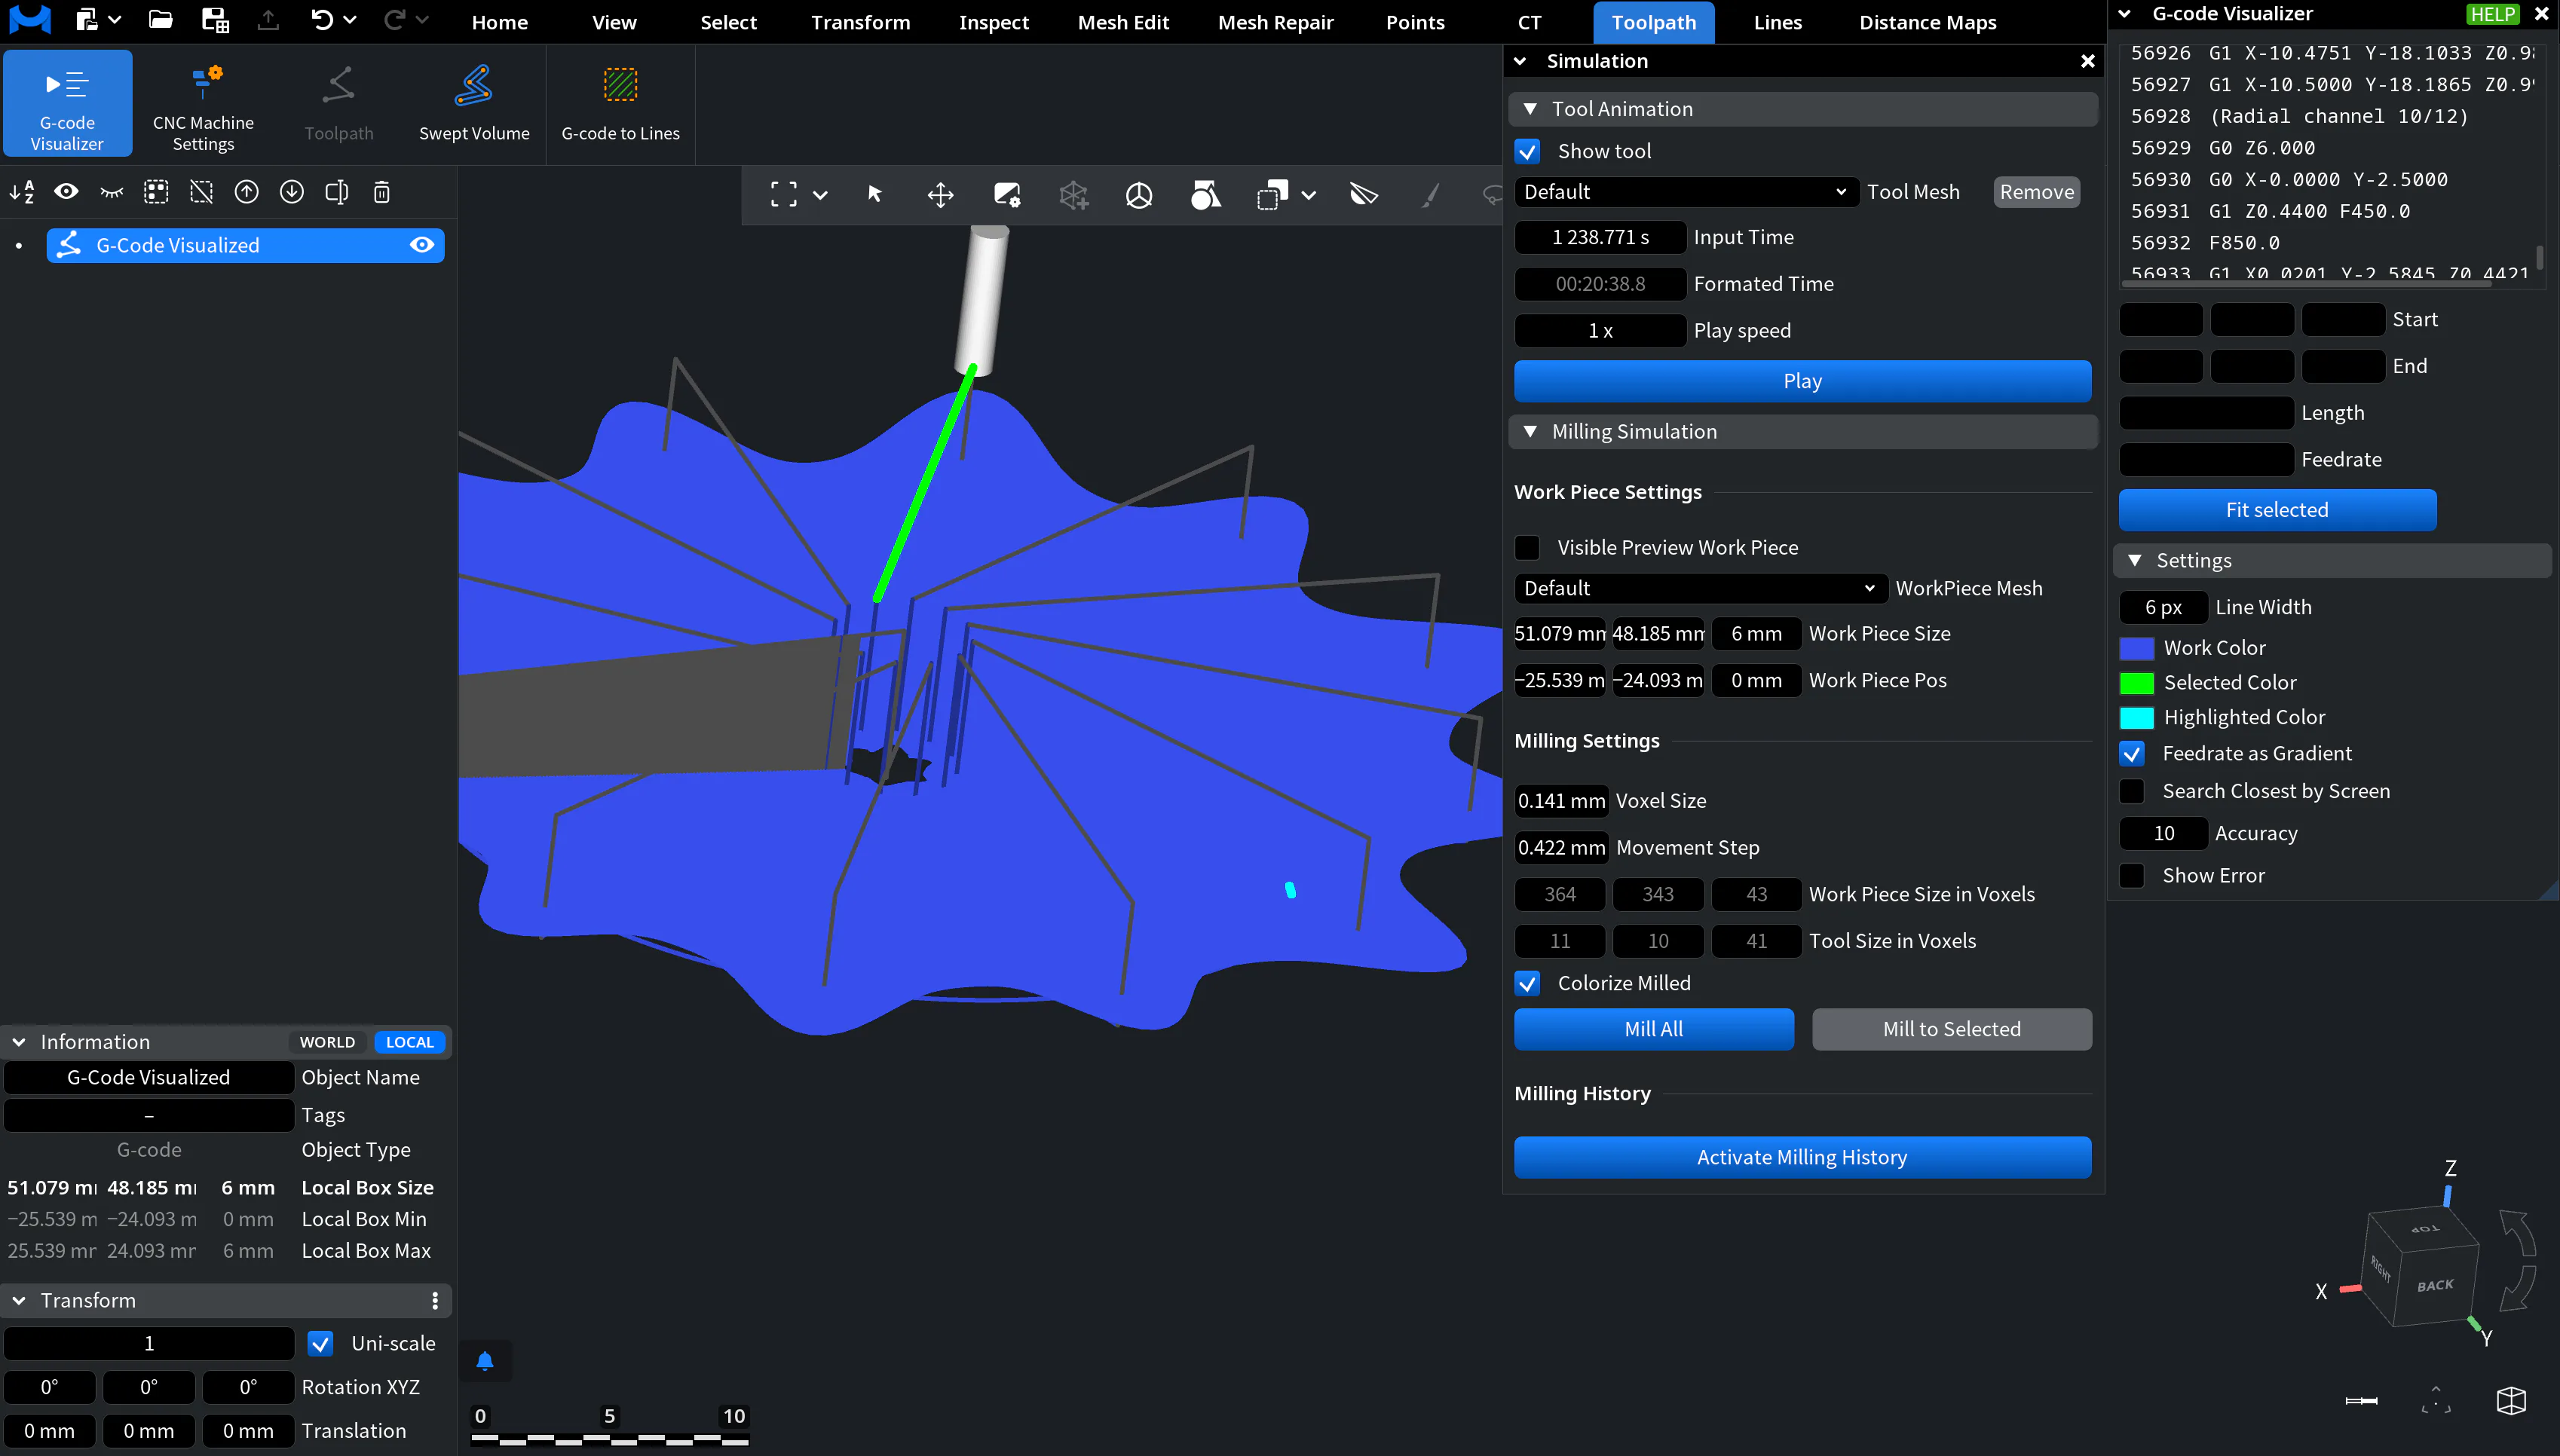2560x1456 pixels.
Task: Click Activate Milling History
Action: [1802, 1157]
